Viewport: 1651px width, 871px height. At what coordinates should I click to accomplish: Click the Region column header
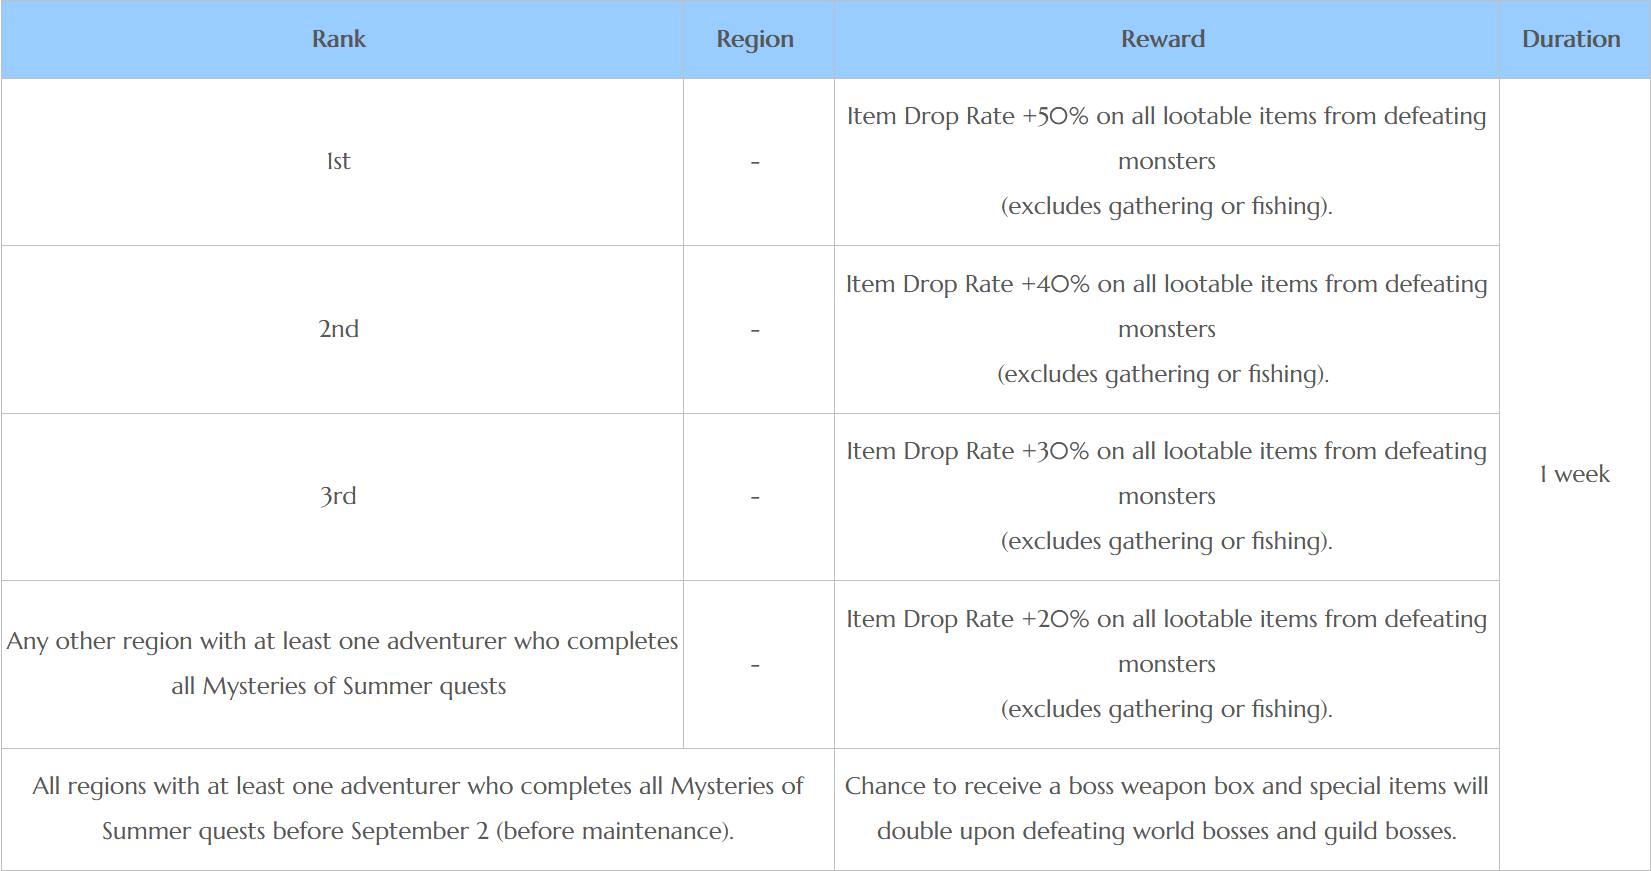755,39
